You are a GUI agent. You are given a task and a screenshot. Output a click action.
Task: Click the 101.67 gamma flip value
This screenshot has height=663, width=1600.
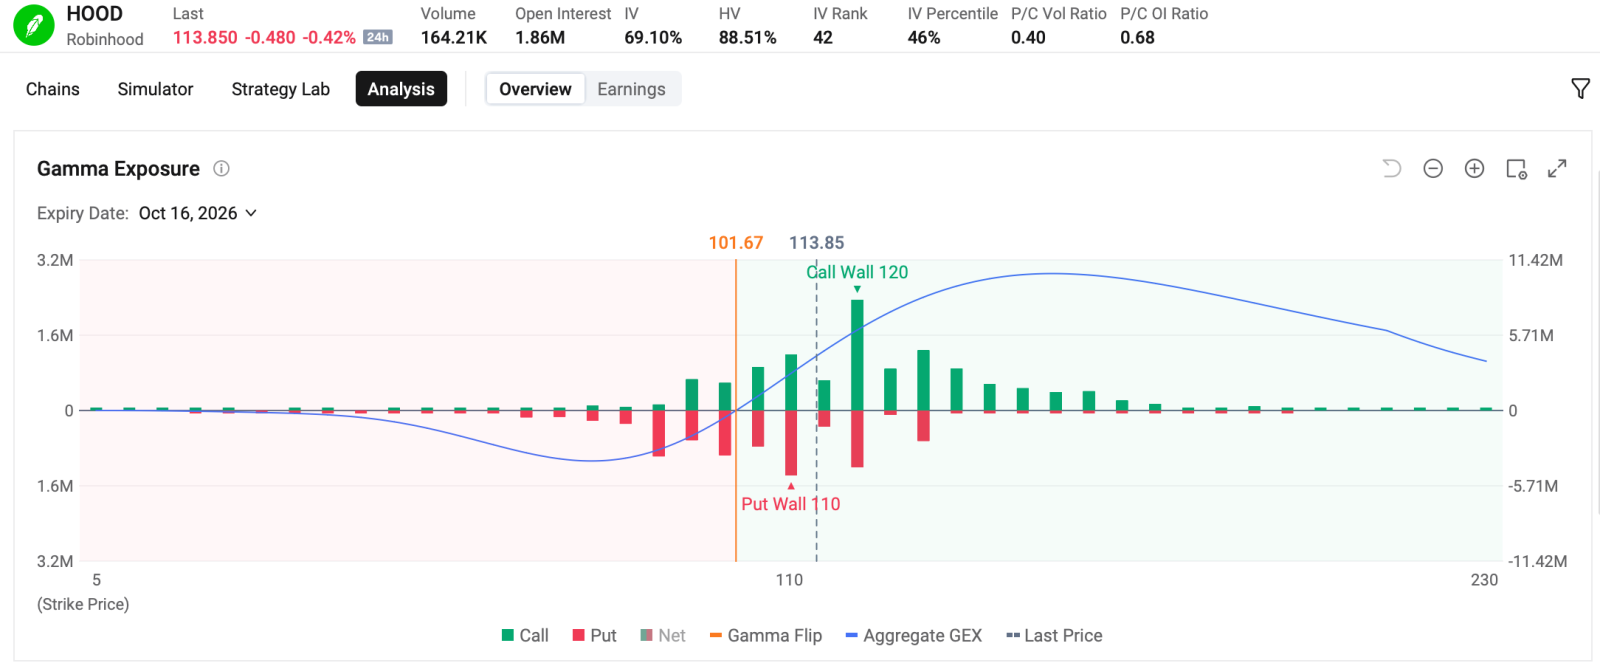point(736,243)
